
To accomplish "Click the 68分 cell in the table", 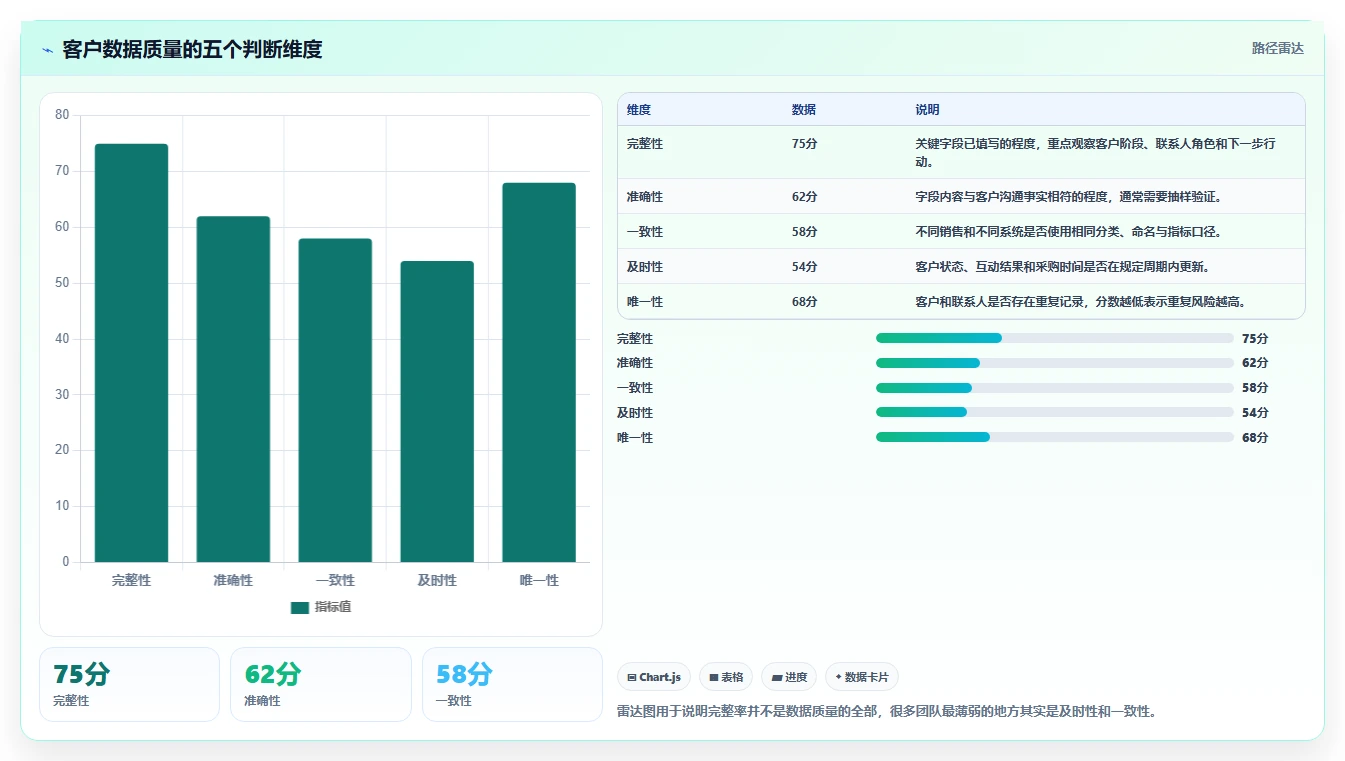I will tap(805, 302).
